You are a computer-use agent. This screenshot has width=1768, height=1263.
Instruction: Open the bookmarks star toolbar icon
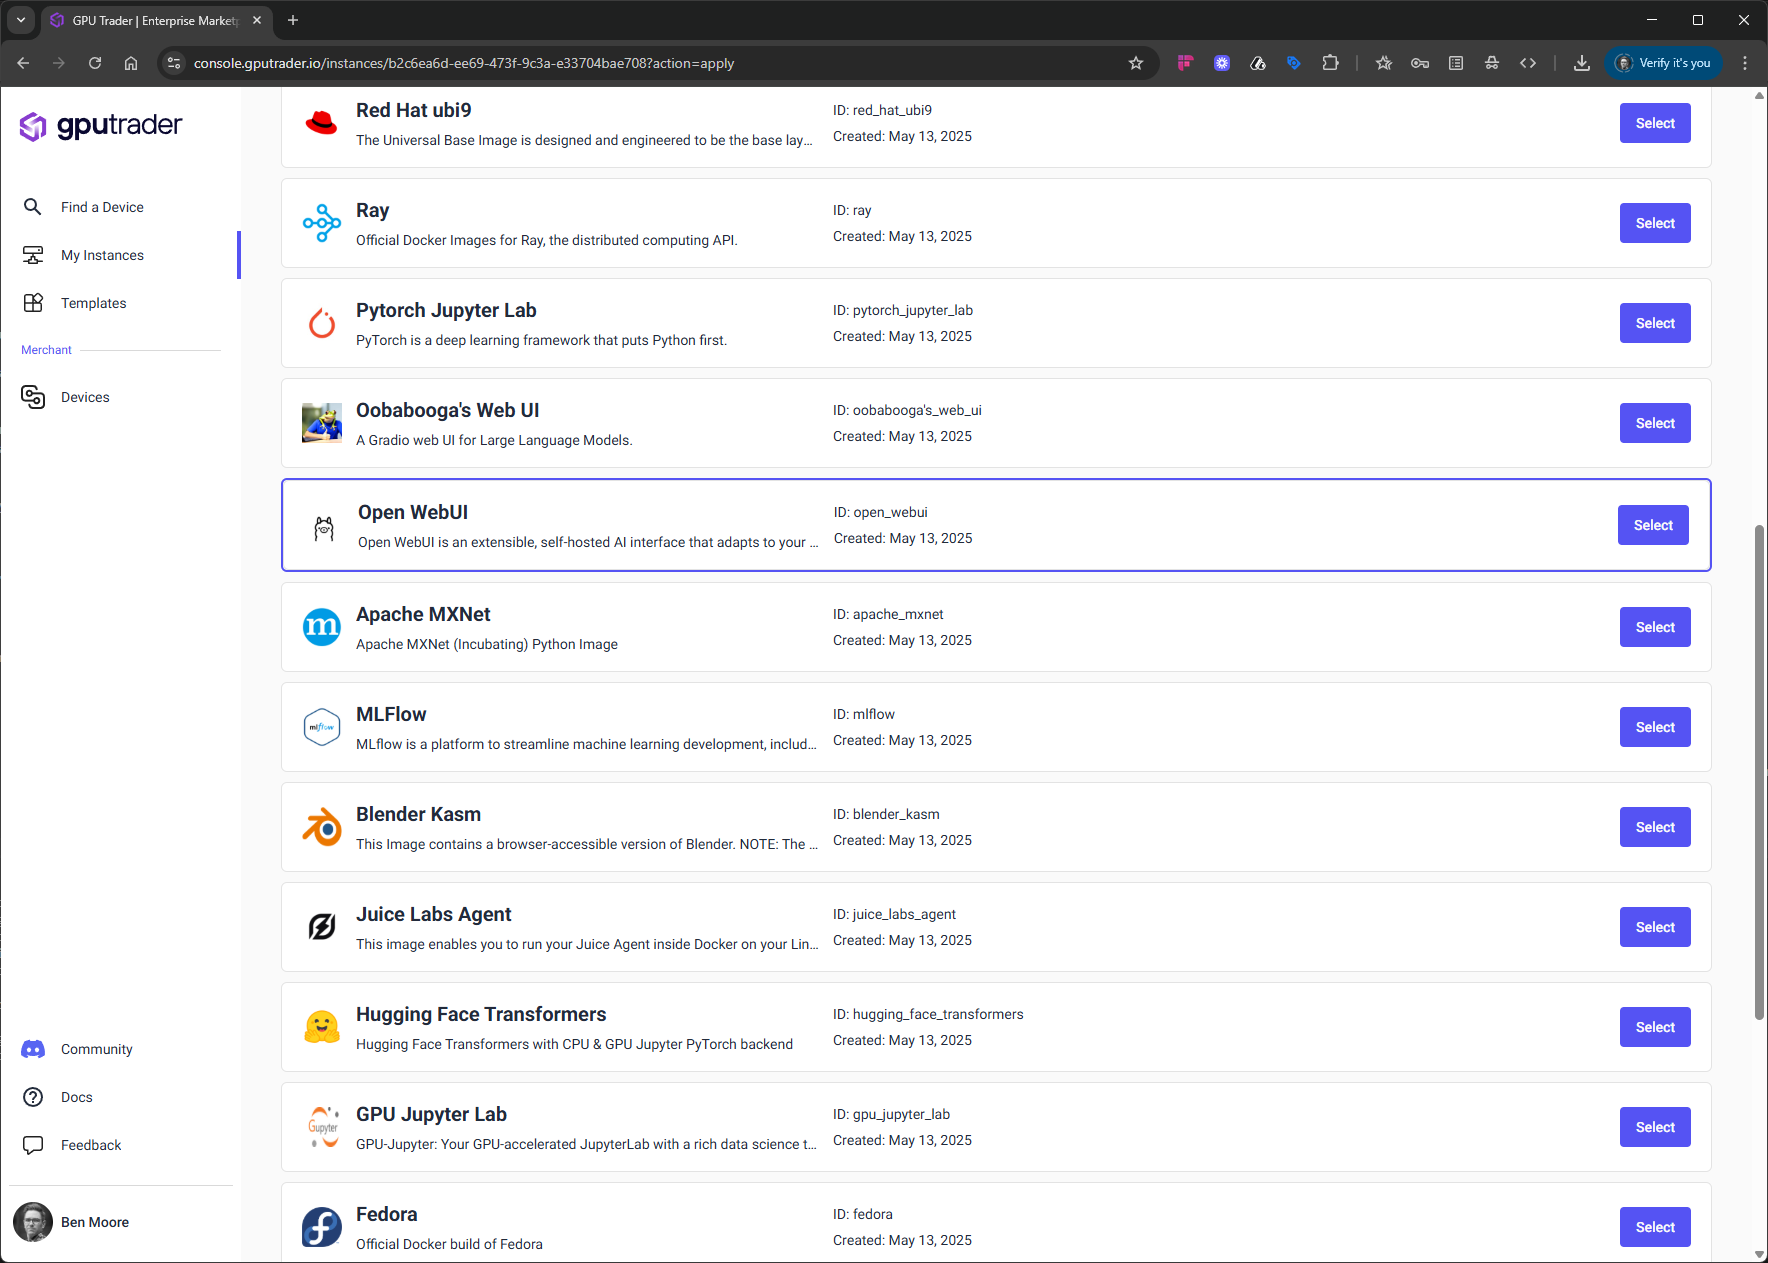pyautogui.click(x=1384, y=63)
